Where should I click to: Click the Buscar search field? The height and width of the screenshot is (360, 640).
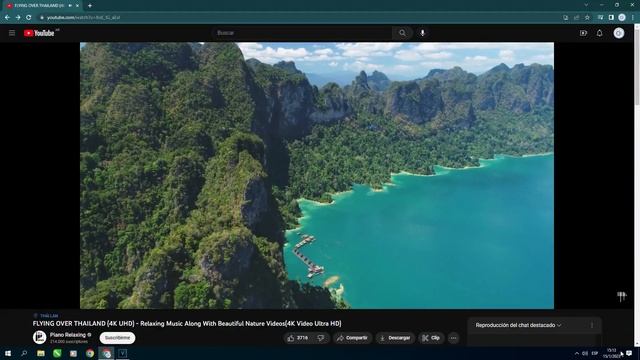click(x=302, y=33)
